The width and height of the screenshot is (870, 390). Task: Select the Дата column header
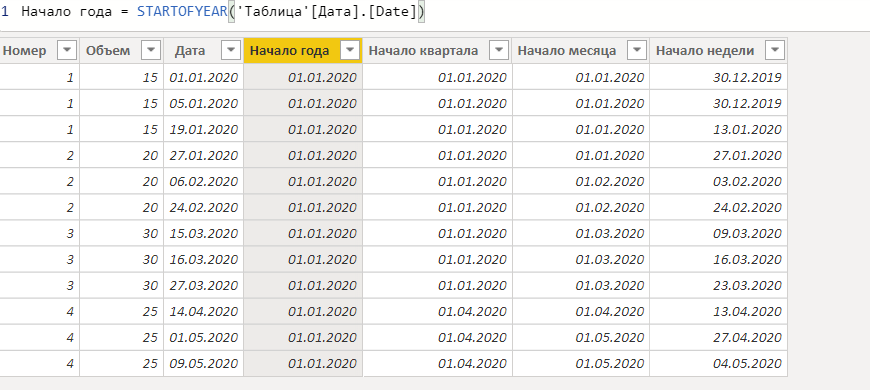[204, 50]
